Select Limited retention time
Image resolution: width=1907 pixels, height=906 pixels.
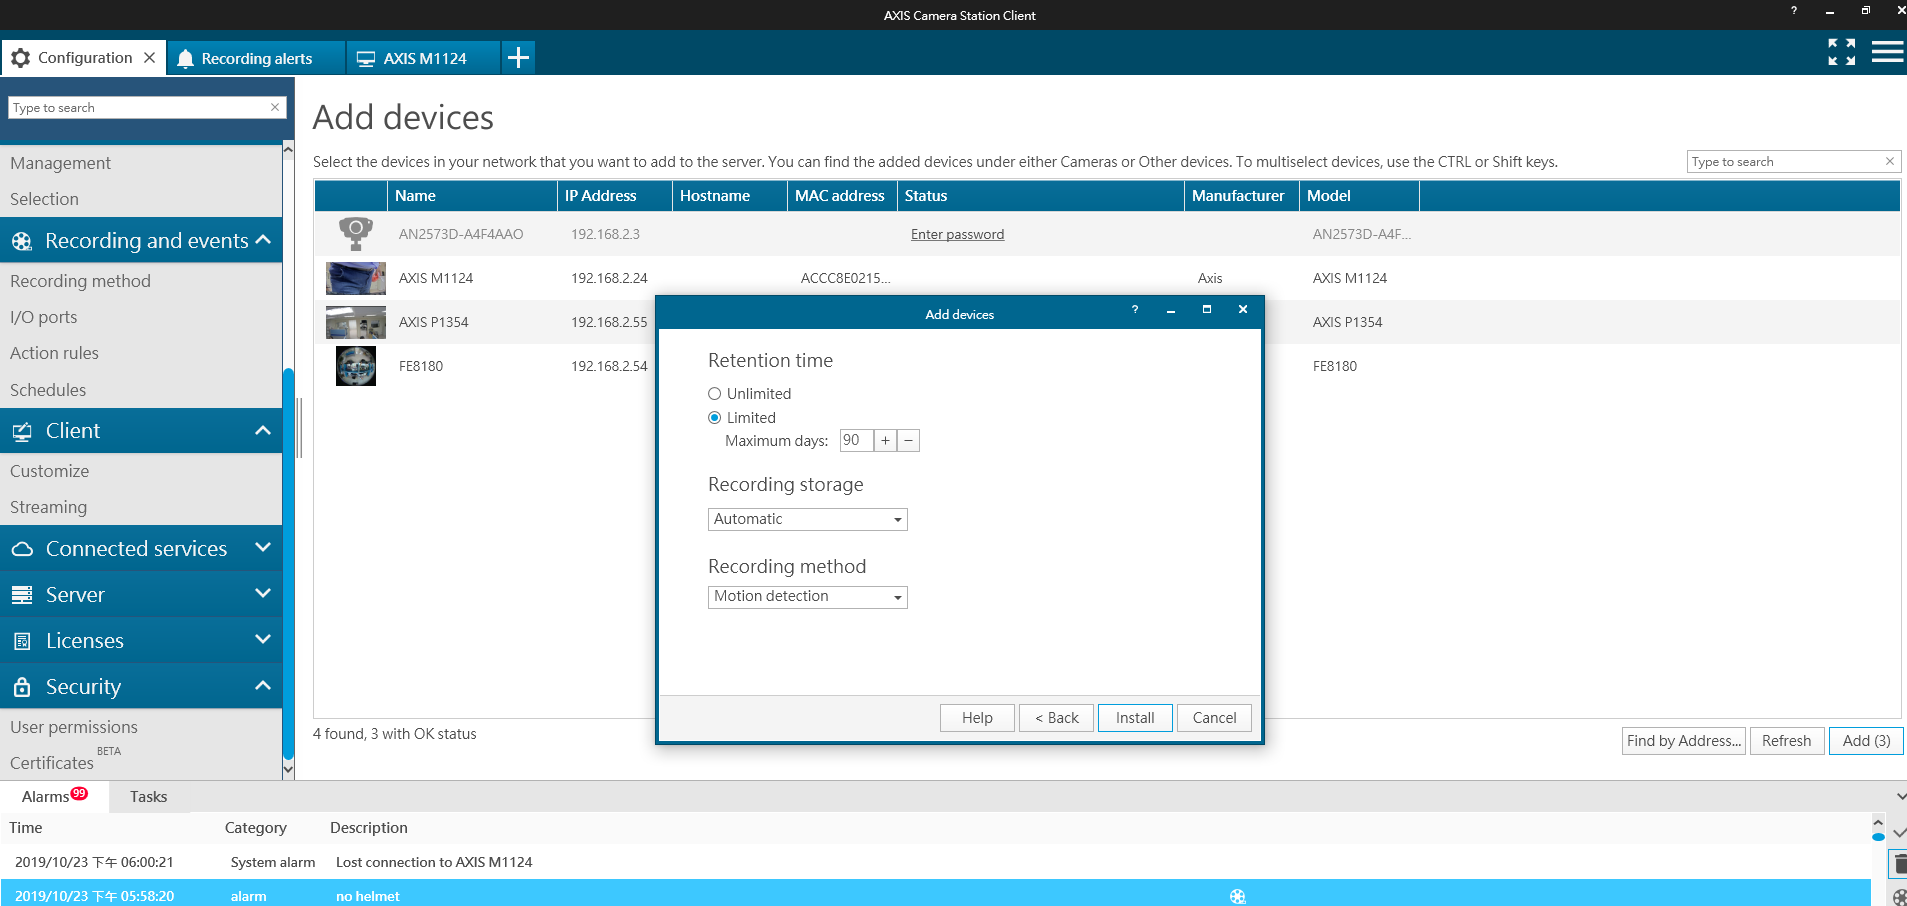[x=715, y=418]
